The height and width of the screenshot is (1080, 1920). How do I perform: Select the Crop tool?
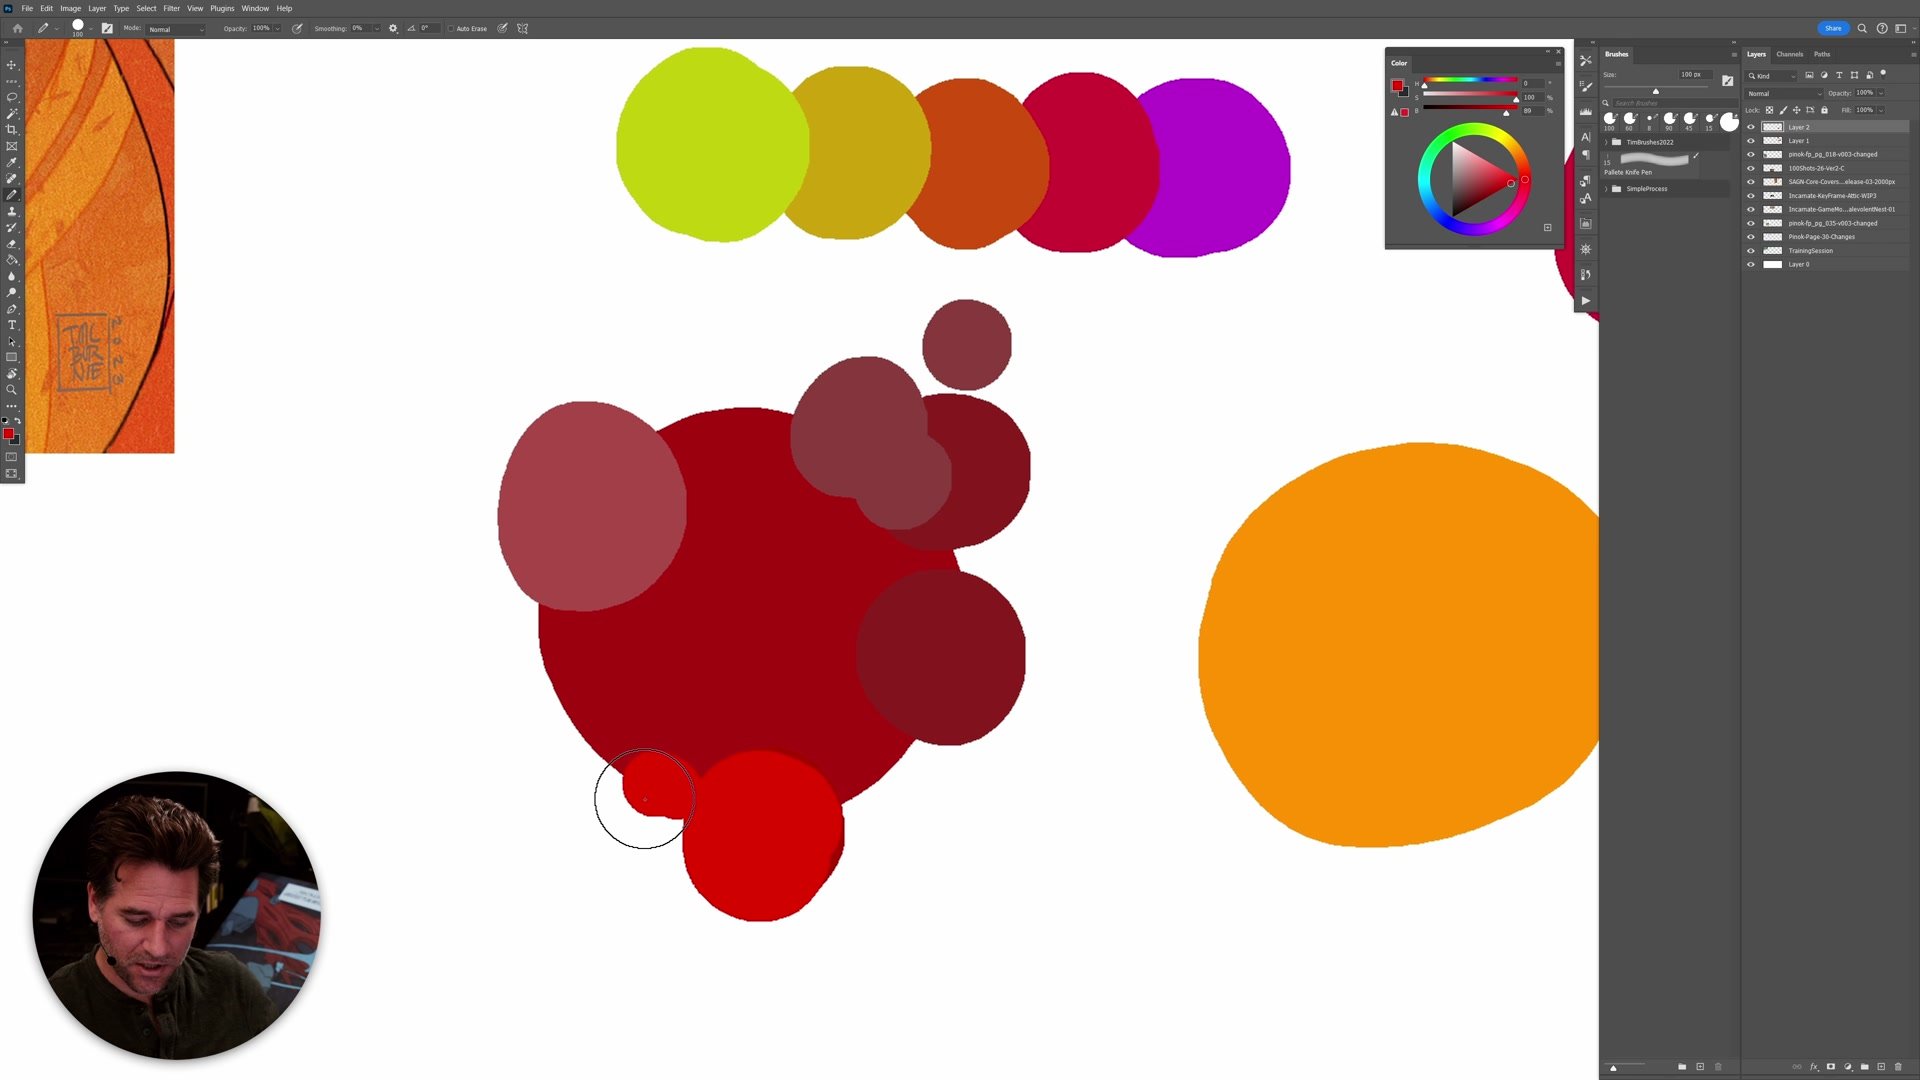12,130
